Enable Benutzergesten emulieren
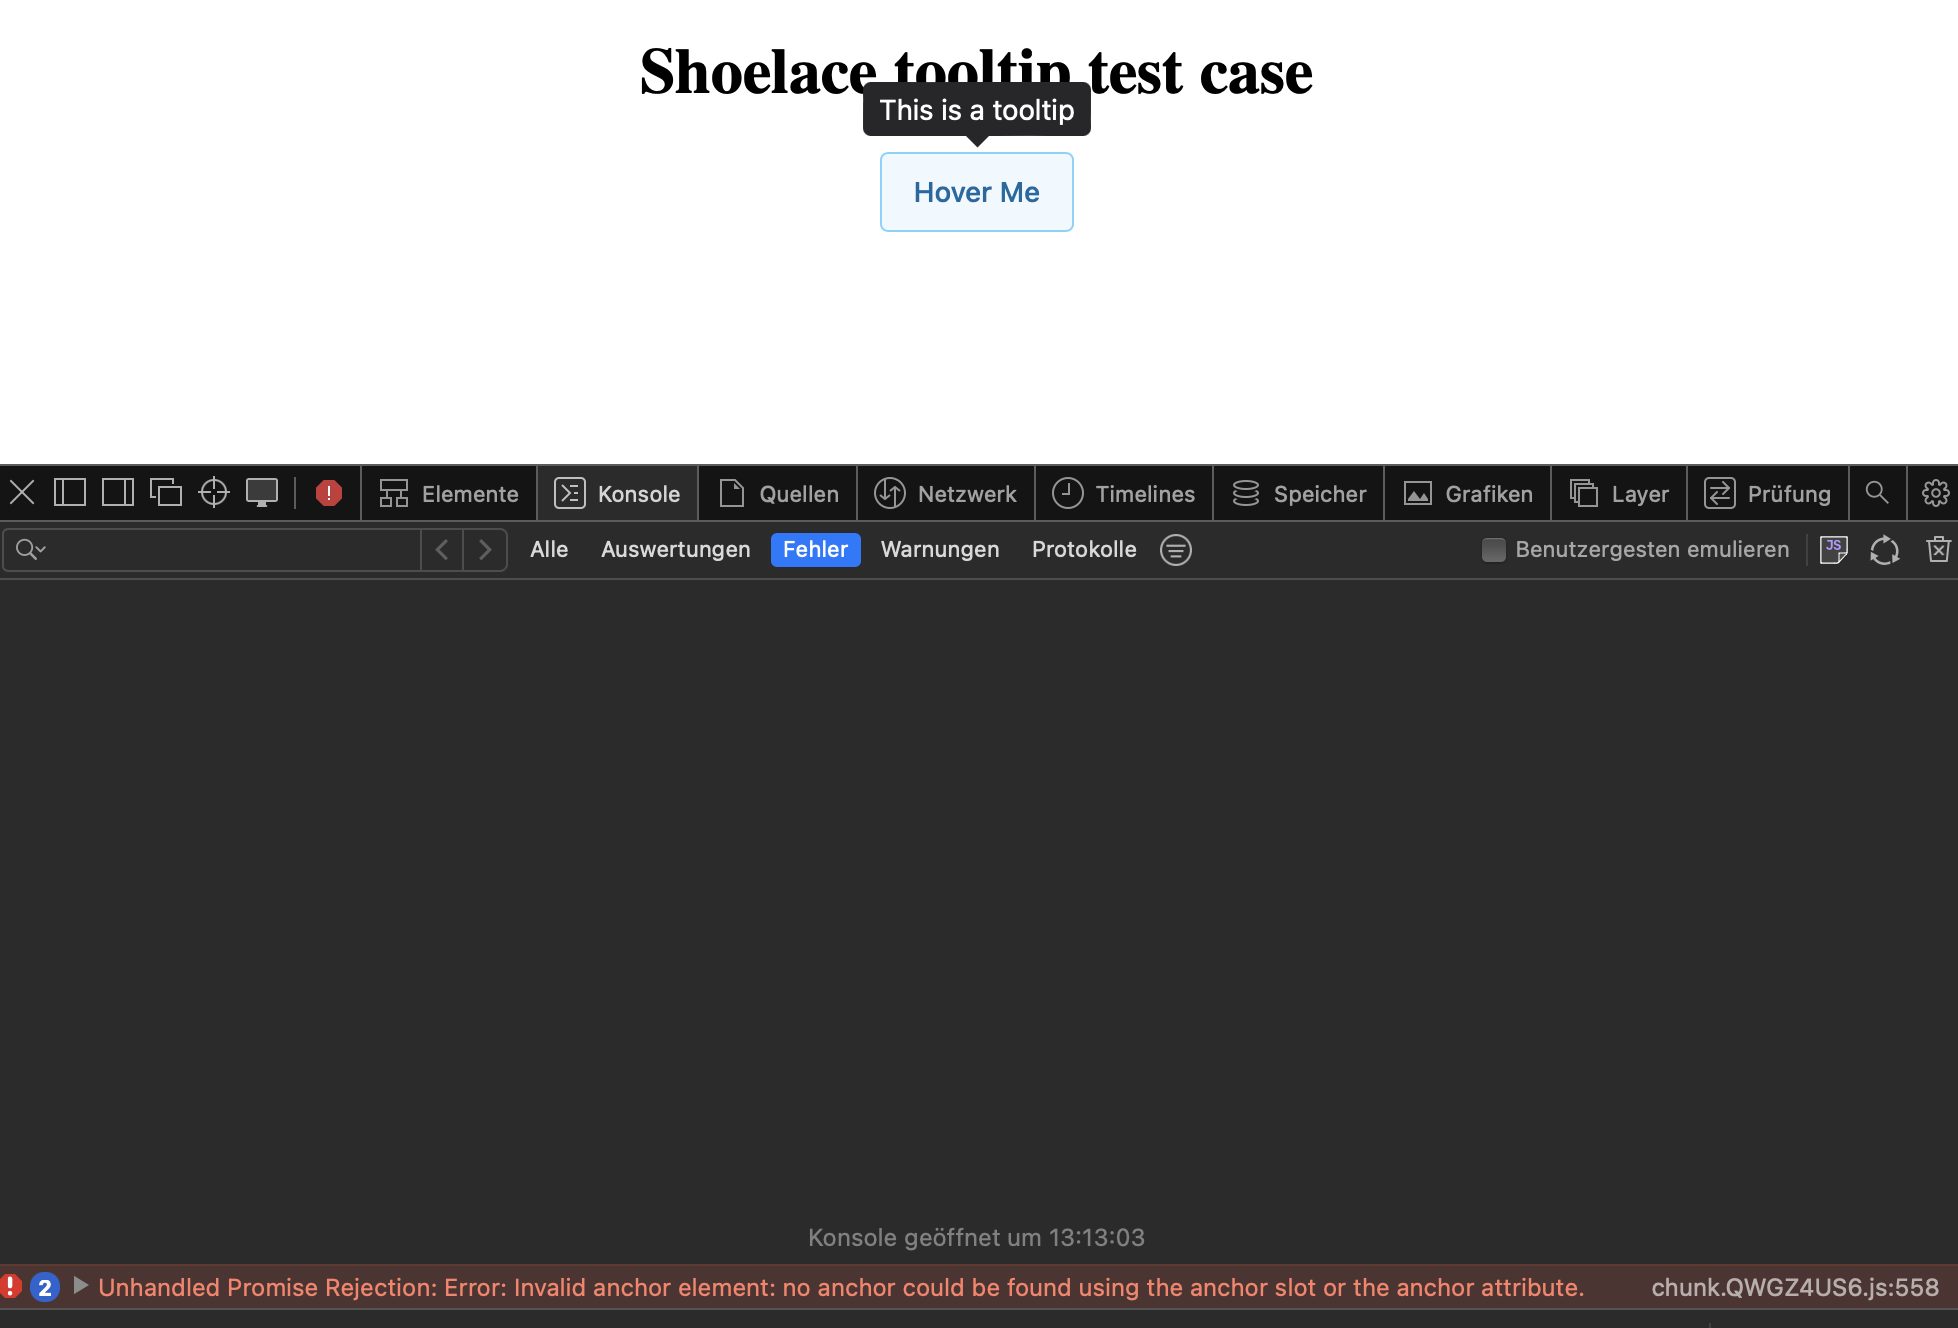This screenshot has height=1328, width=1958. (x=1494, y=549)
